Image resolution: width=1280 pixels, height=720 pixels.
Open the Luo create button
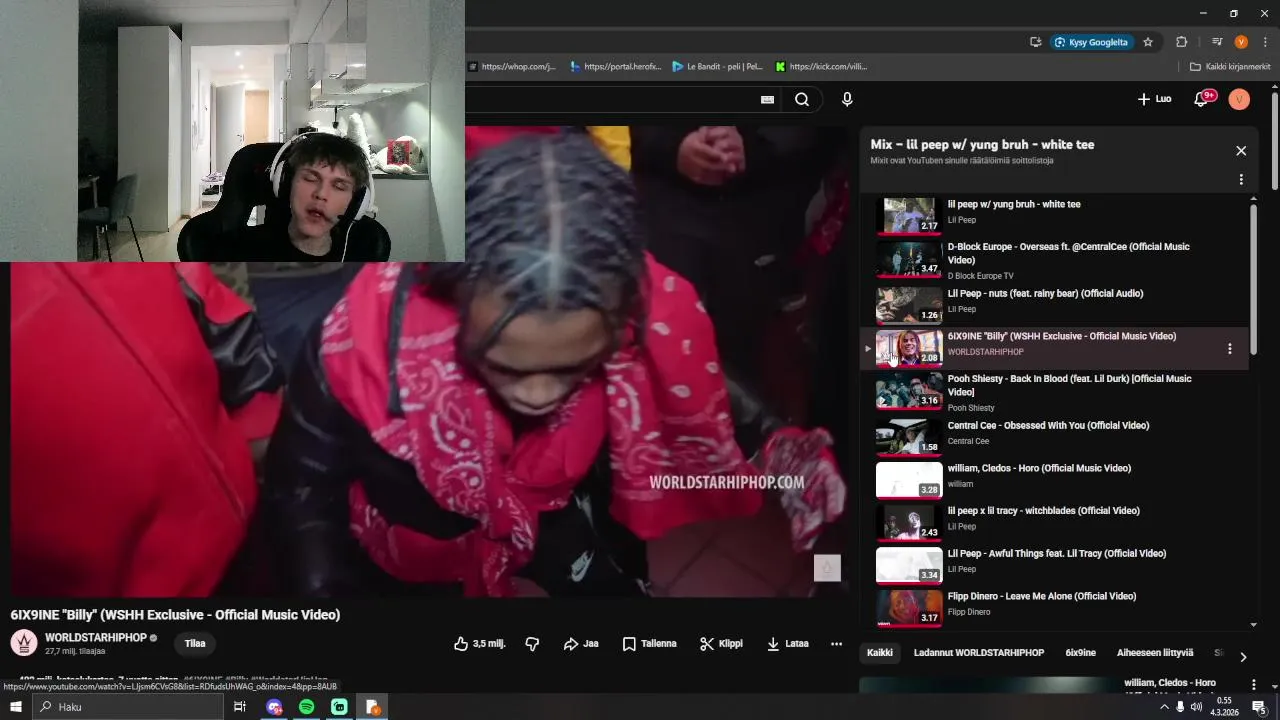tap(1154, 99)
